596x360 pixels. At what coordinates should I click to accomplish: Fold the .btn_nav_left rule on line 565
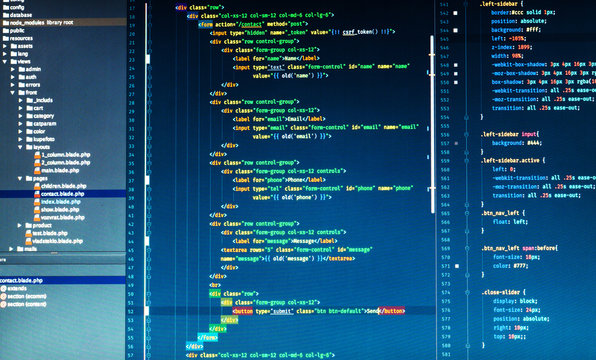[467, 213]
